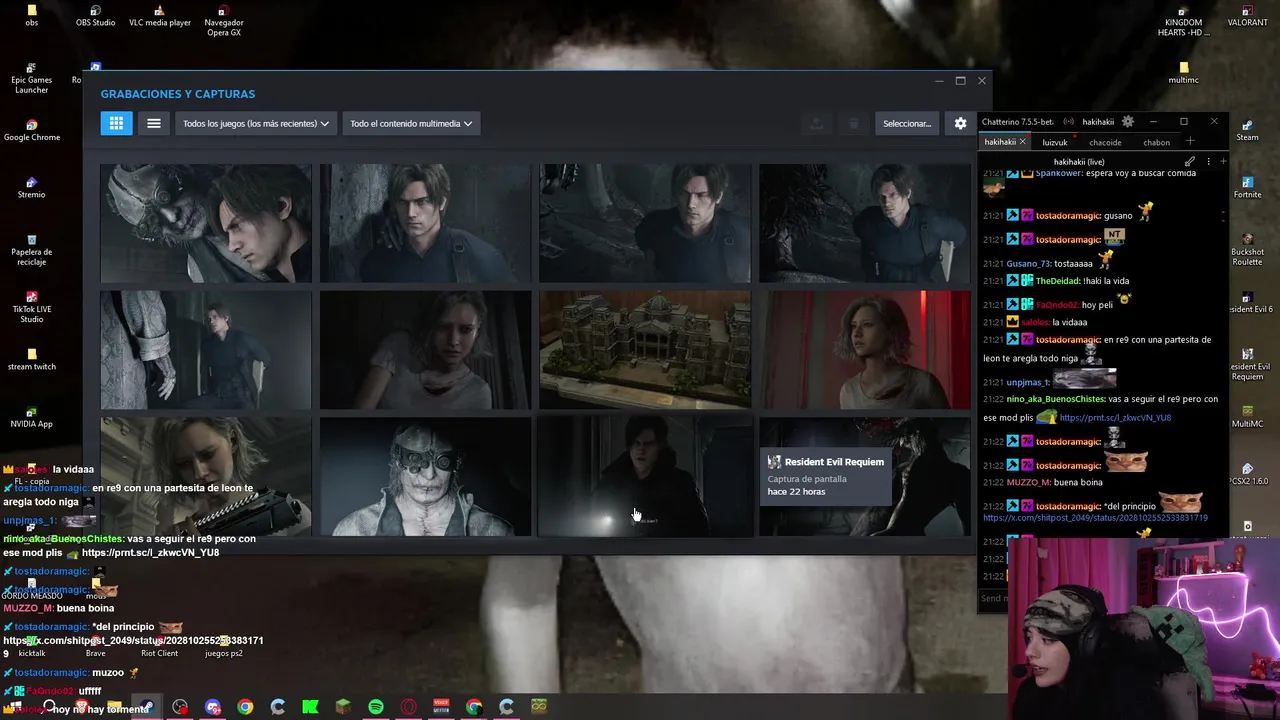Open 'Todo el contenido multimedia' dropdown
Screen dimensions: 1280x720
coord(411,123)
